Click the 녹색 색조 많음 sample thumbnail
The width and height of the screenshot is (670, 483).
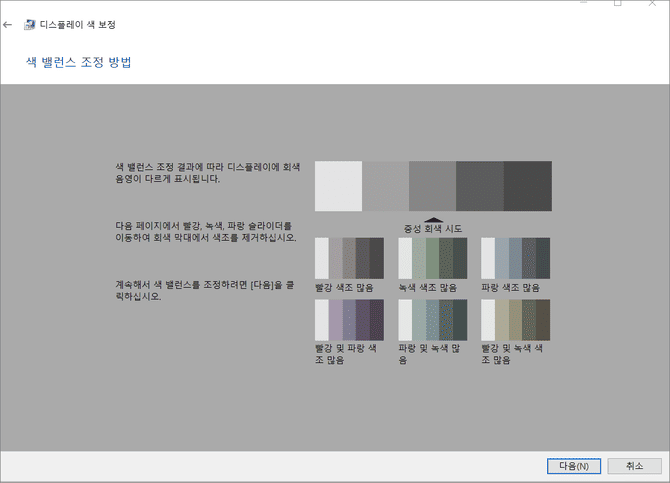tap(432, 258)
